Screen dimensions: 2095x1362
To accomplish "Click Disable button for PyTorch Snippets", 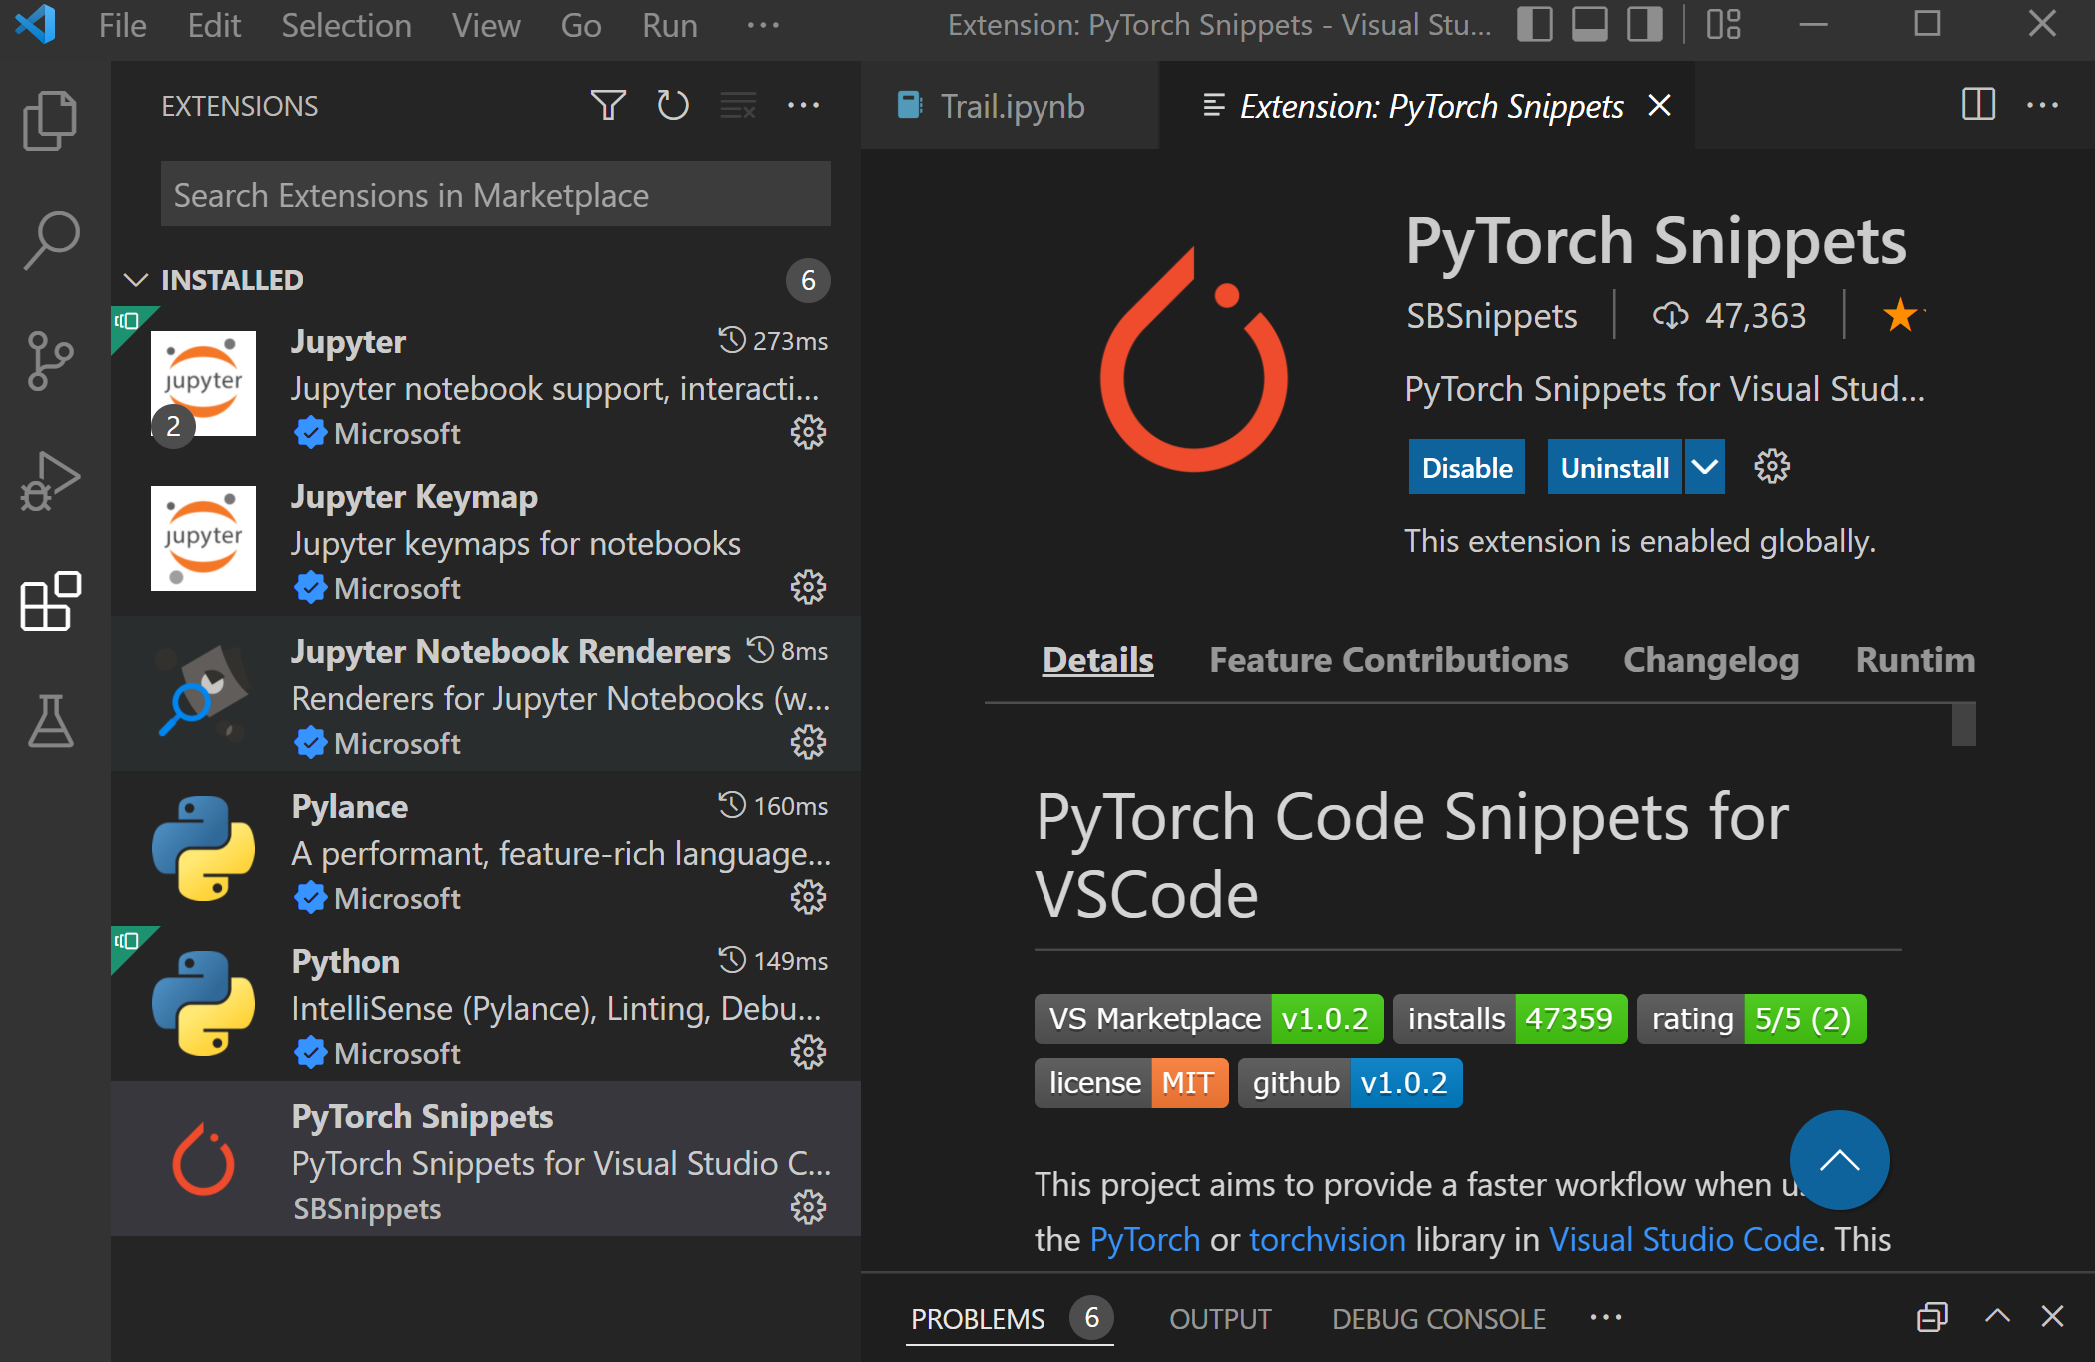I will point(1467,469).
